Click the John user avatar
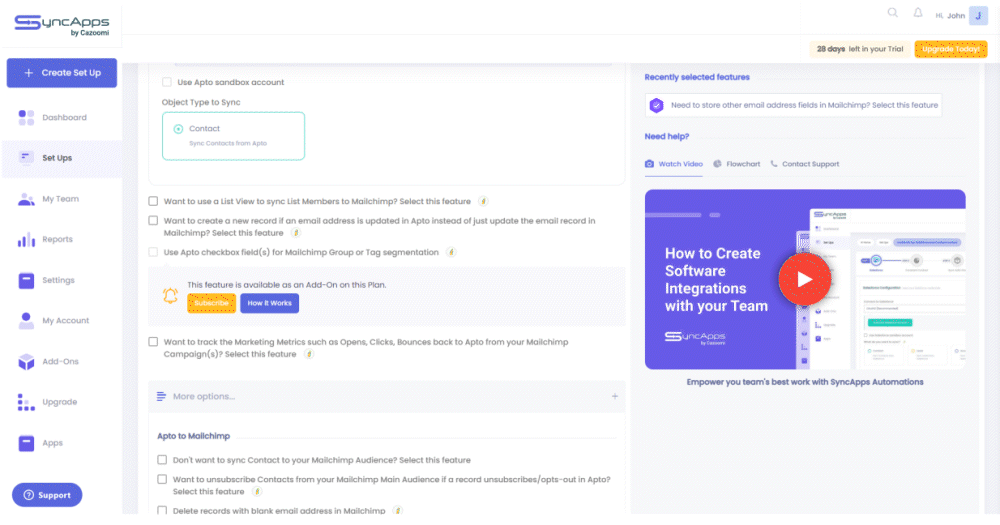1000x525 pixels. click(x=978, y=15)
